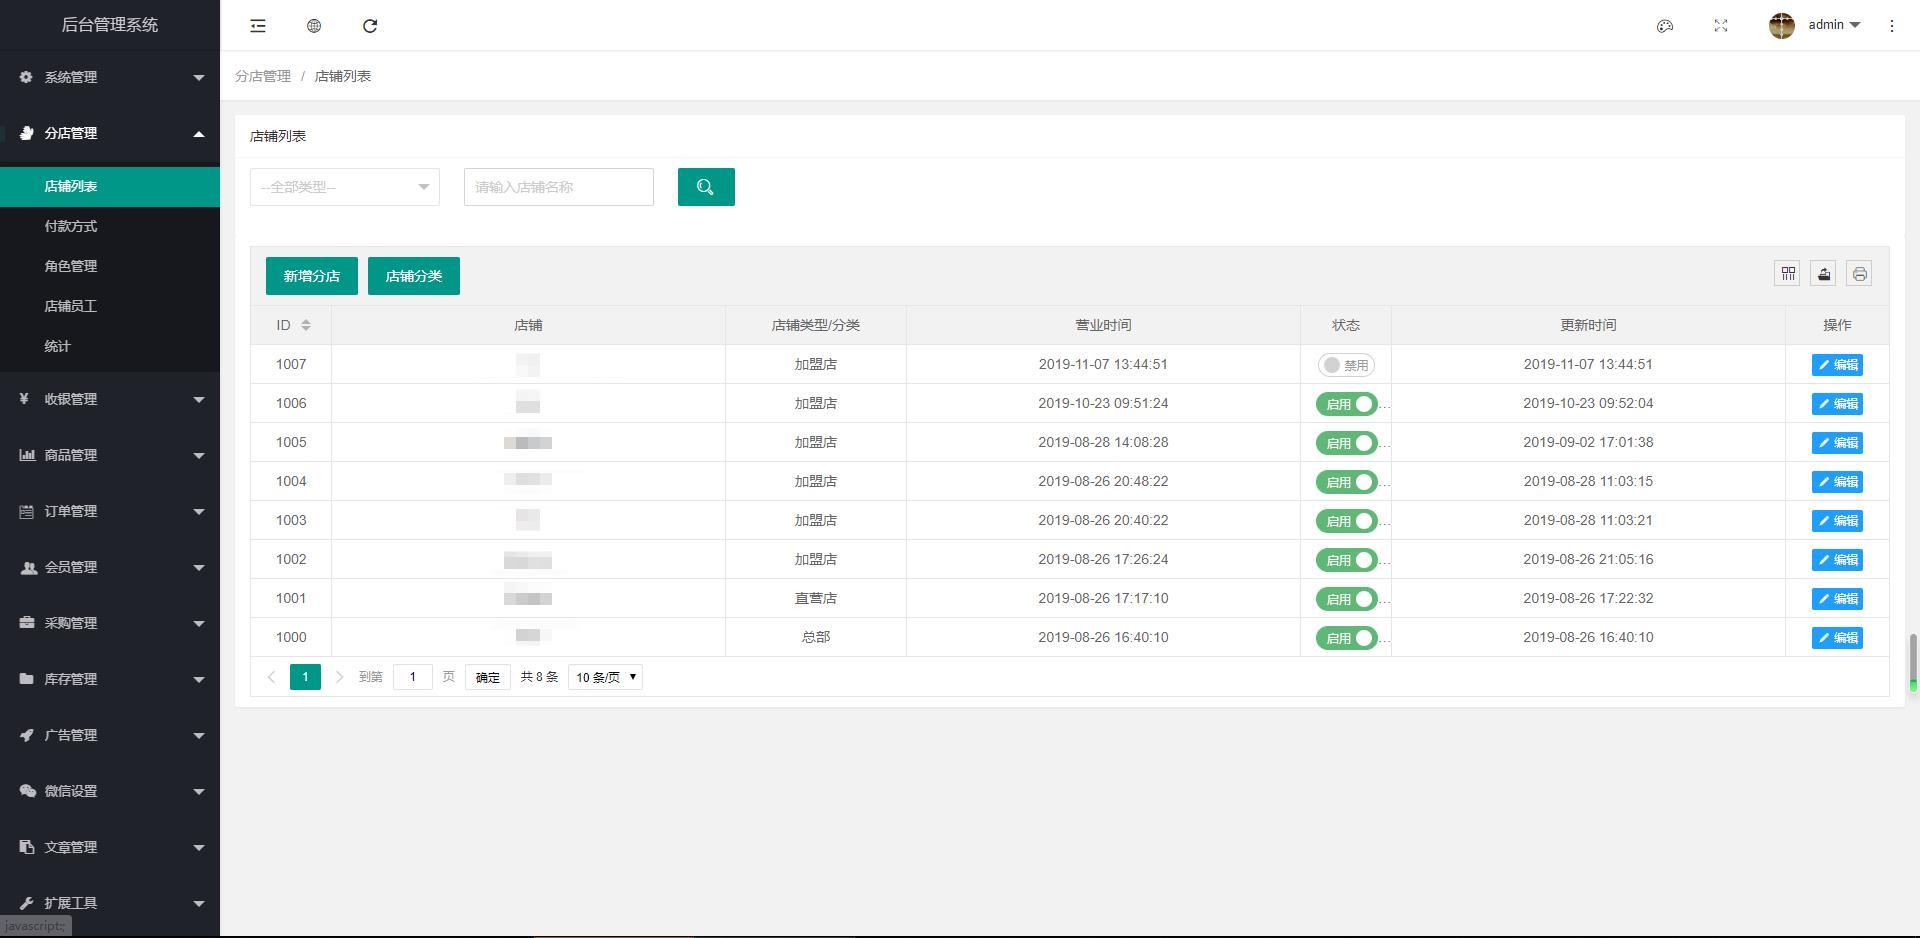This screenshot has height=938, width=1920.
Task: Open 统计 in the sidebar
Action: (x=110, y=346)
